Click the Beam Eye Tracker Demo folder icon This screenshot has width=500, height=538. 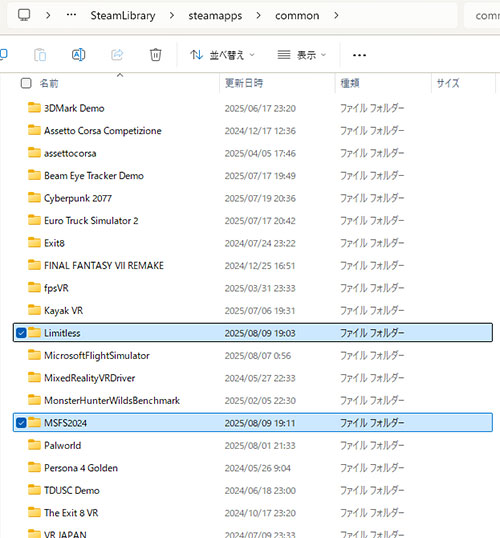click(x=34, y=175)
